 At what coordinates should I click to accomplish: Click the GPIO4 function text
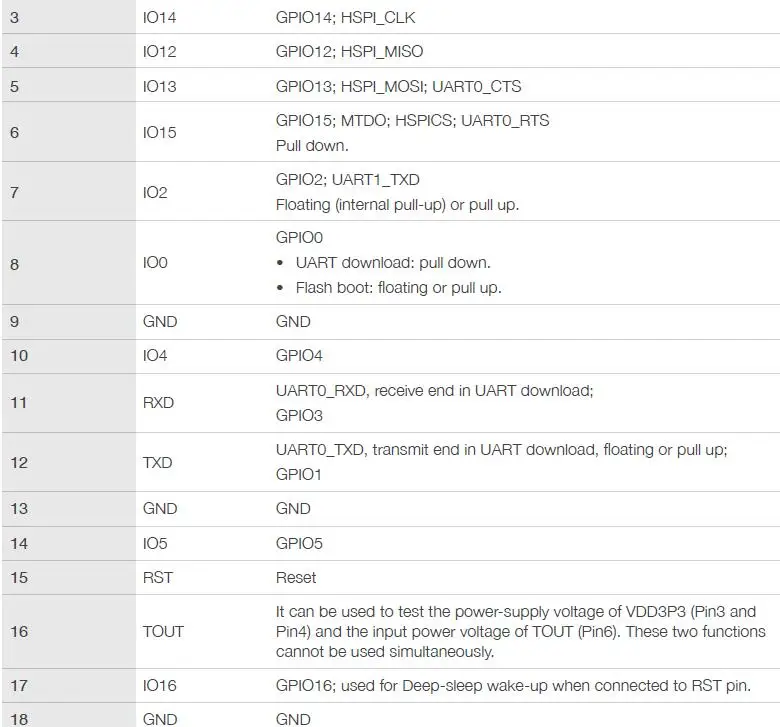[x=299, y=355]
